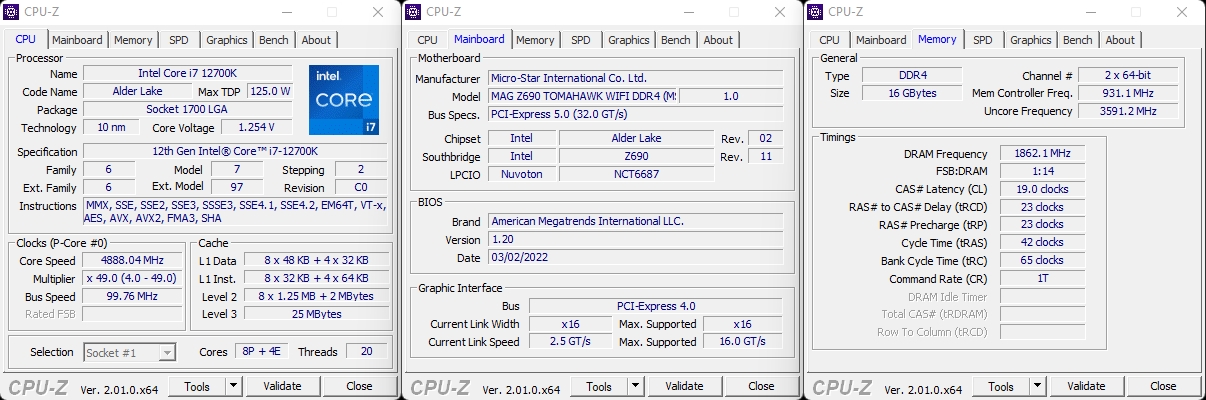Screen dimensions: 1206x400
Task: Open Bench tab in CPU window
Action: (x=274, y=40)
